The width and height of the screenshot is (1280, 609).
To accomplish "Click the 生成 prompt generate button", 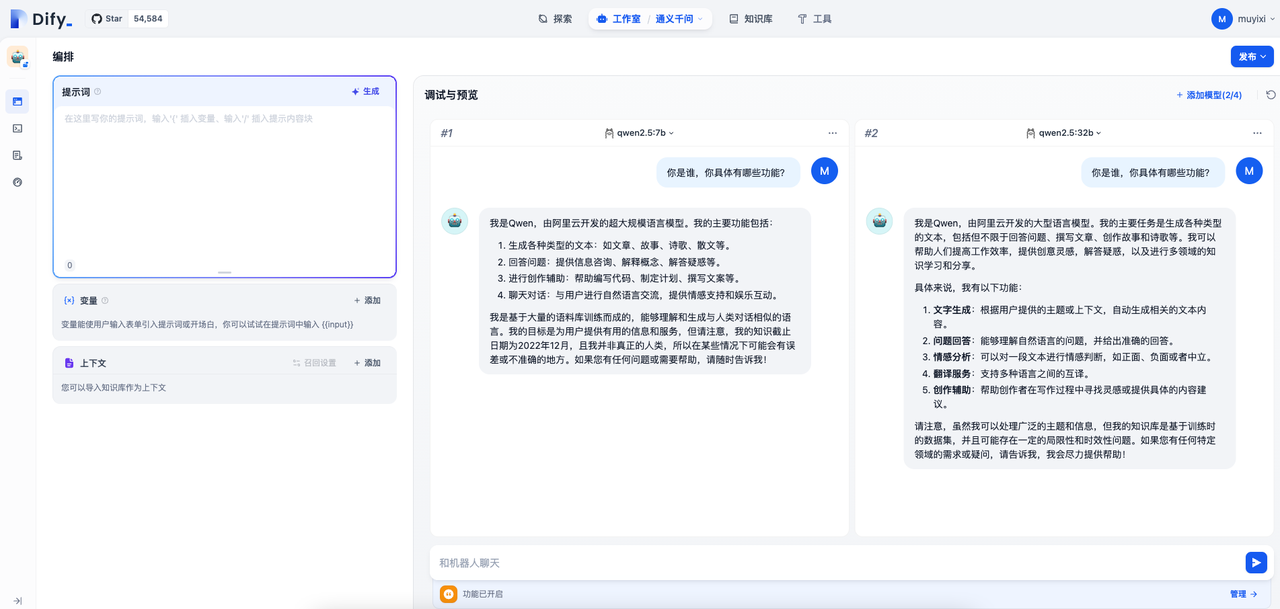I will click(365, 92).
